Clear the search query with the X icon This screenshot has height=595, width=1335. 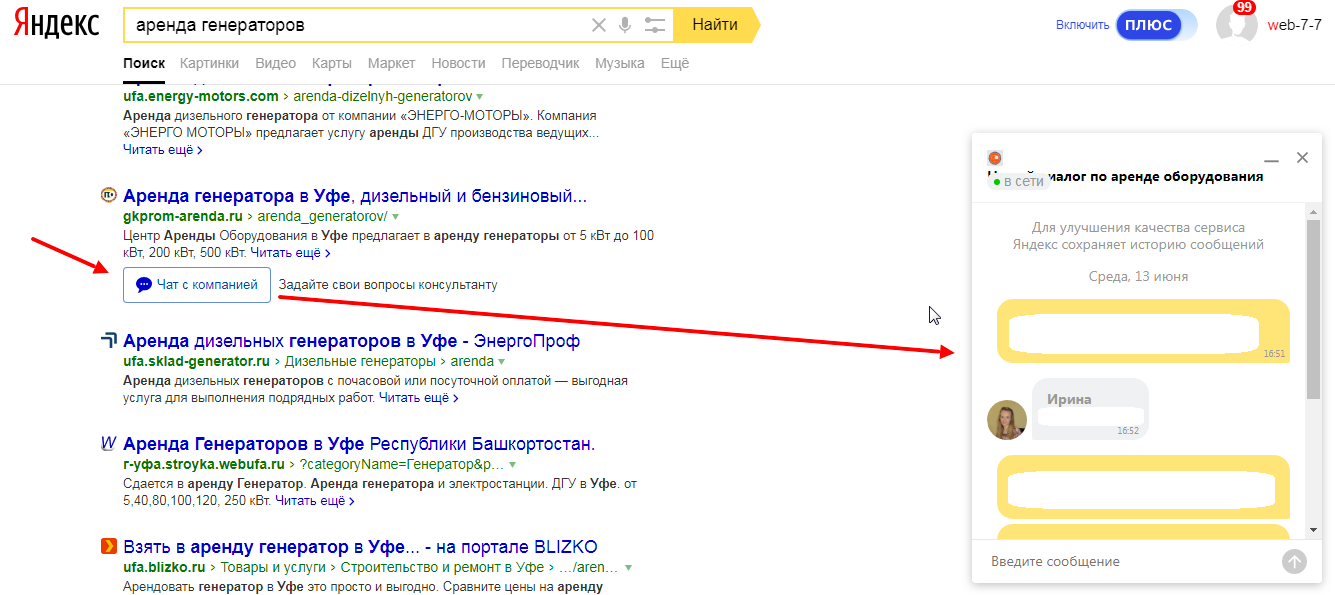(x=599, y=25)
